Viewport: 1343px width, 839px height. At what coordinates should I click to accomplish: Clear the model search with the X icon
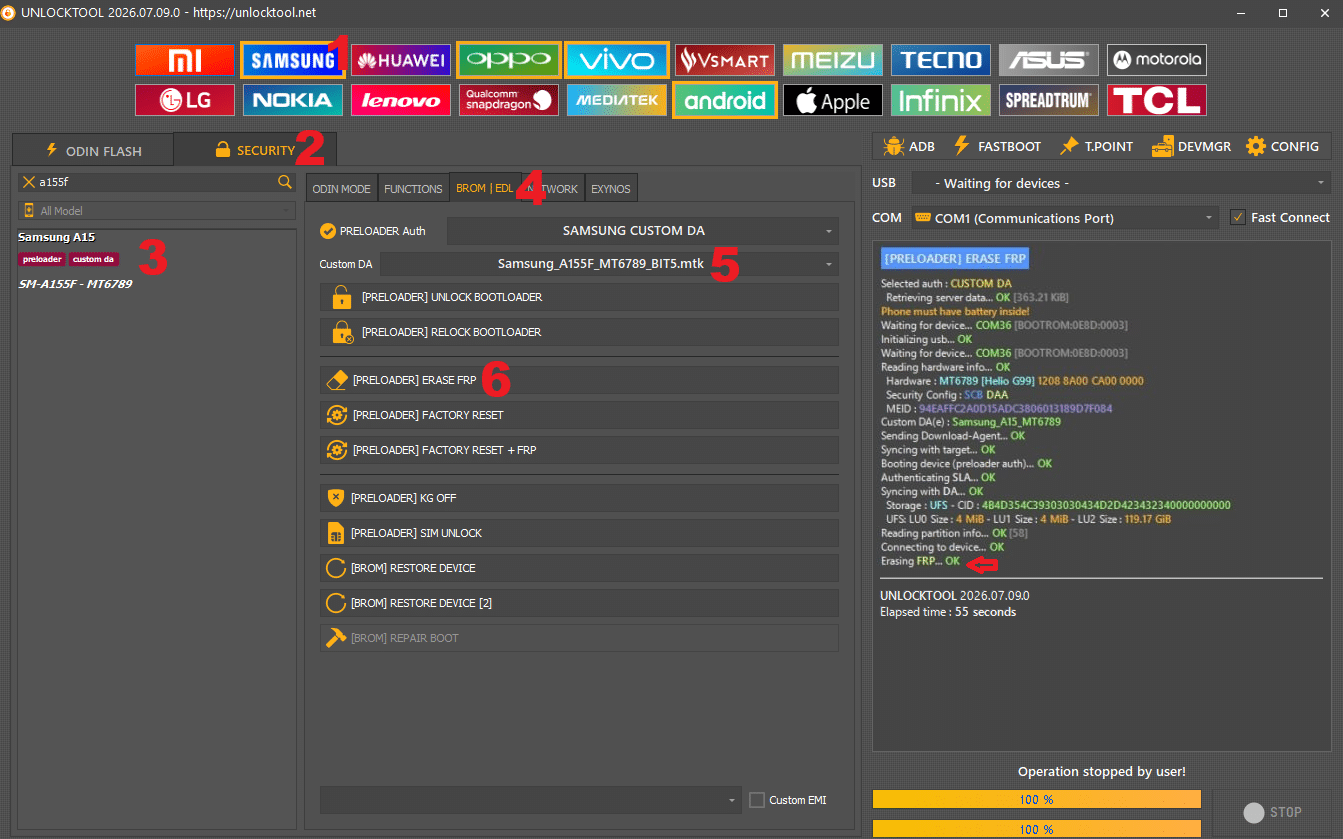click(29, 182)
